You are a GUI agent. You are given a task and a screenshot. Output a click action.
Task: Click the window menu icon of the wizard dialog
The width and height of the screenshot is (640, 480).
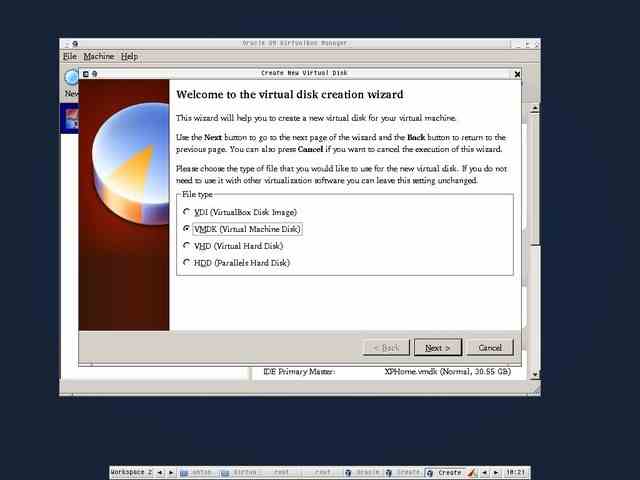[86, 74]
